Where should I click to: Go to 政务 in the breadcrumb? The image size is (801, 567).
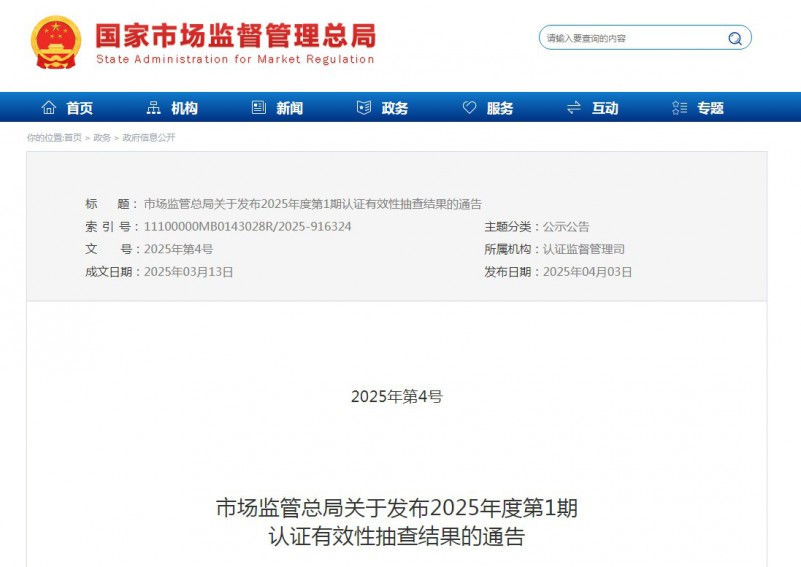click(102, 137)
